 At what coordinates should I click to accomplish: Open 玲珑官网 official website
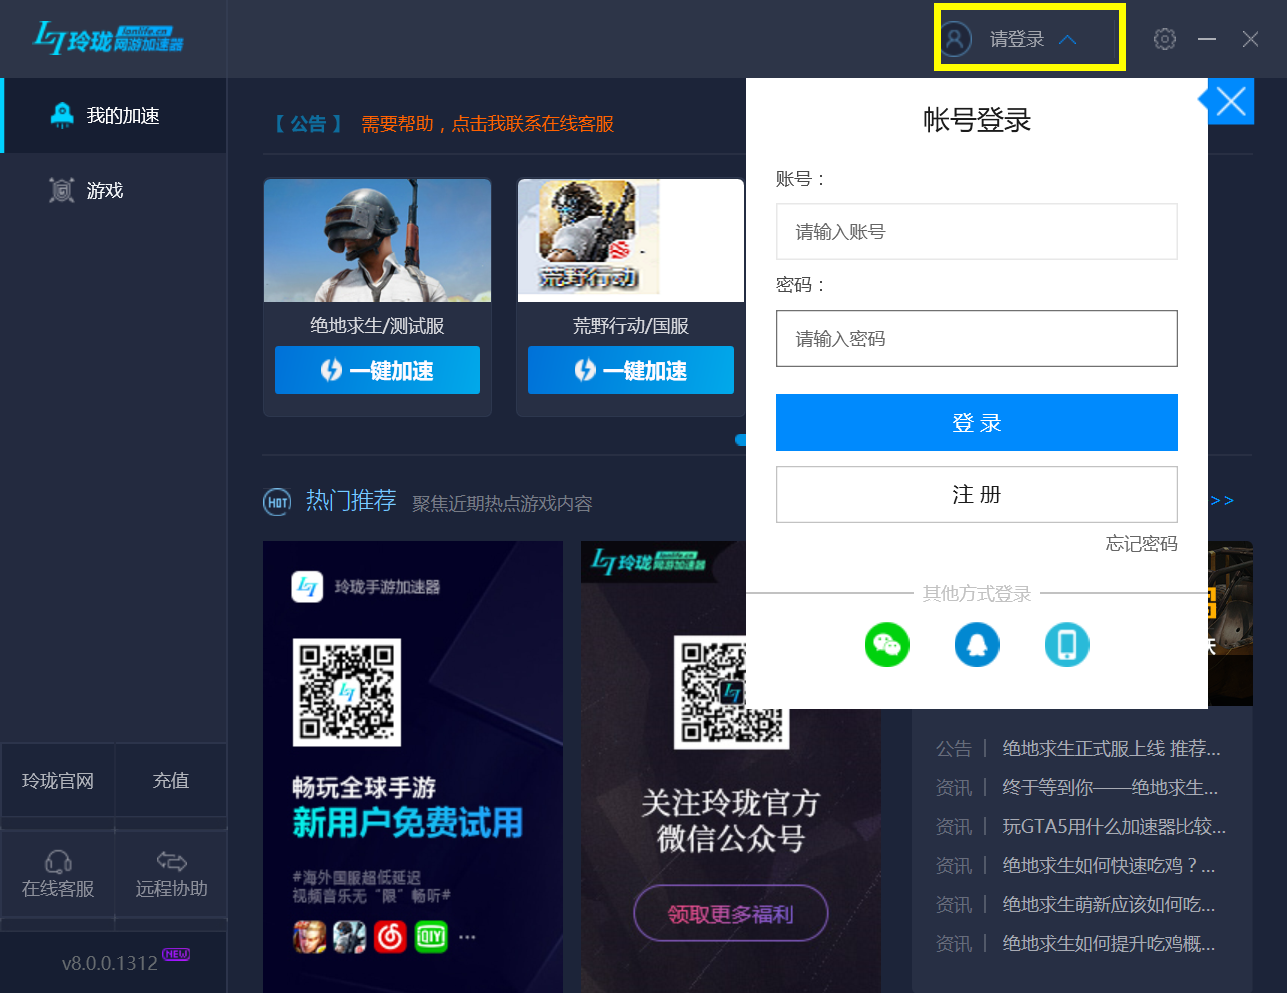[58, 780]
